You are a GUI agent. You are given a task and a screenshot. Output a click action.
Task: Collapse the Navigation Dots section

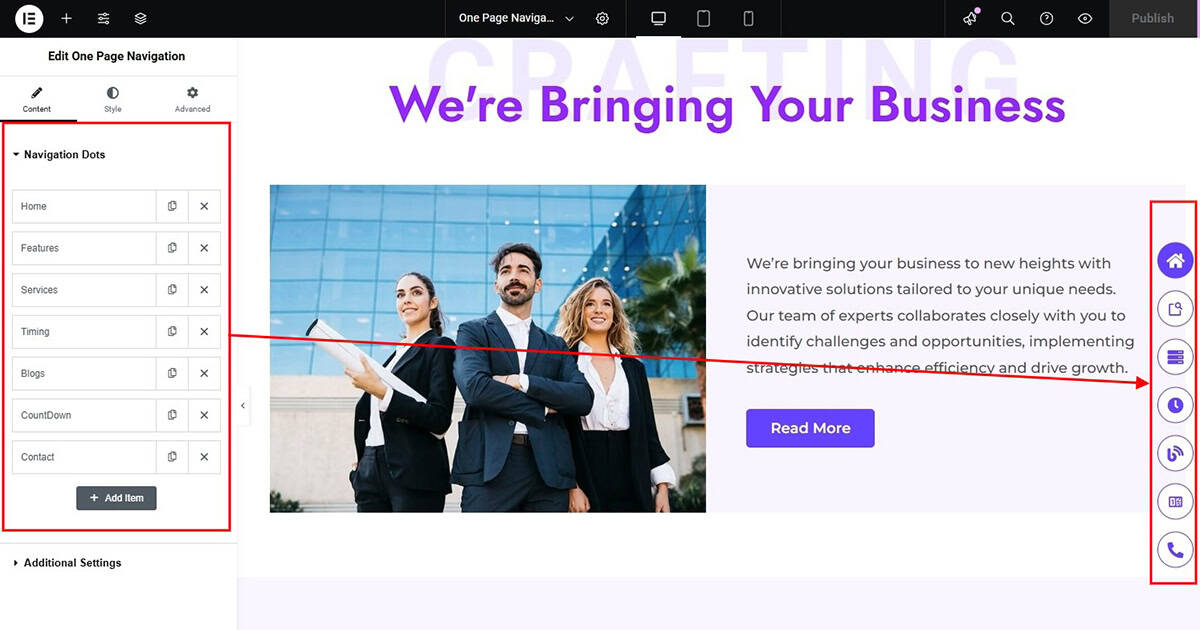58,155
